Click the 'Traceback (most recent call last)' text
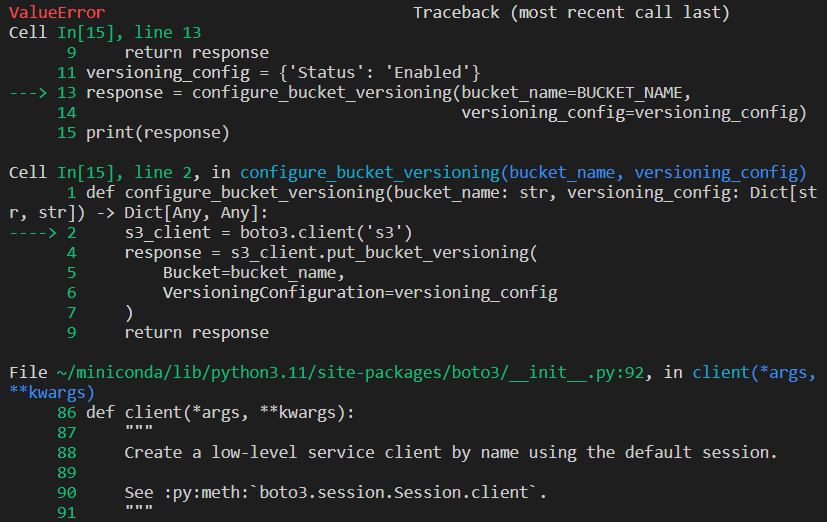Viewport: 827px width, 522px height. [571, 13]
